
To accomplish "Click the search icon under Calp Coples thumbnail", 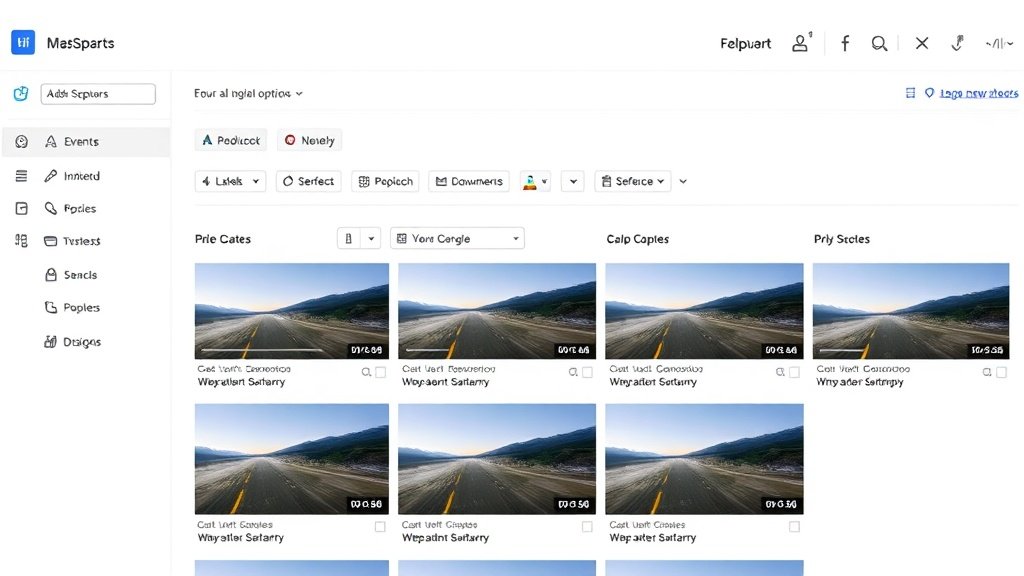I will (780, 372).
